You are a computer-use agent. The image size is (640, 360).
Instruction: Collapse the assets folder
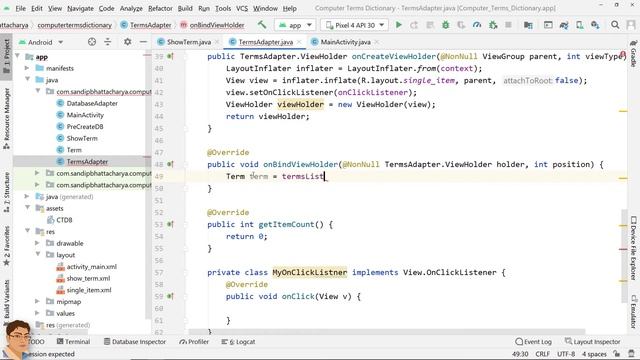pyautogui.click(x=27, y=208)
